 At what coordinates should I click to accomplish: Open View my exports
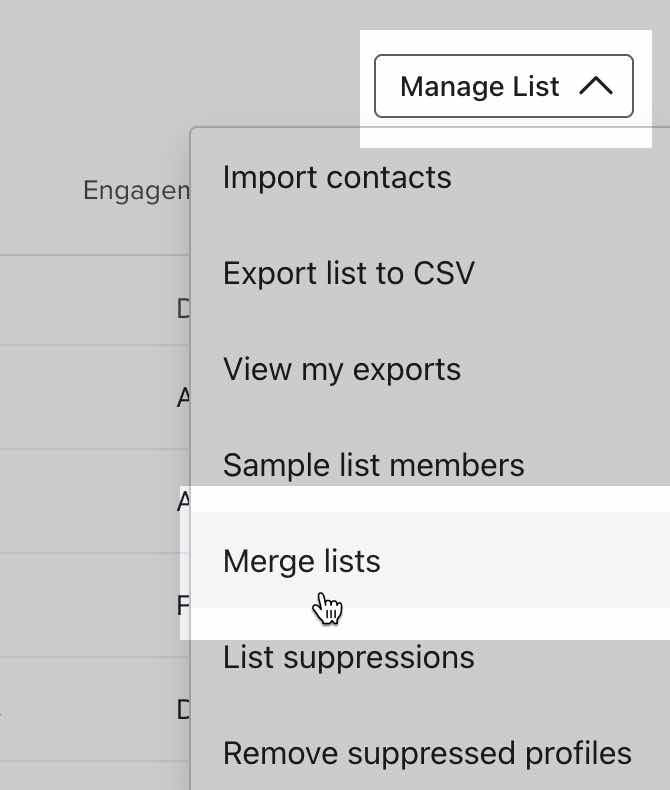(342, 369)
